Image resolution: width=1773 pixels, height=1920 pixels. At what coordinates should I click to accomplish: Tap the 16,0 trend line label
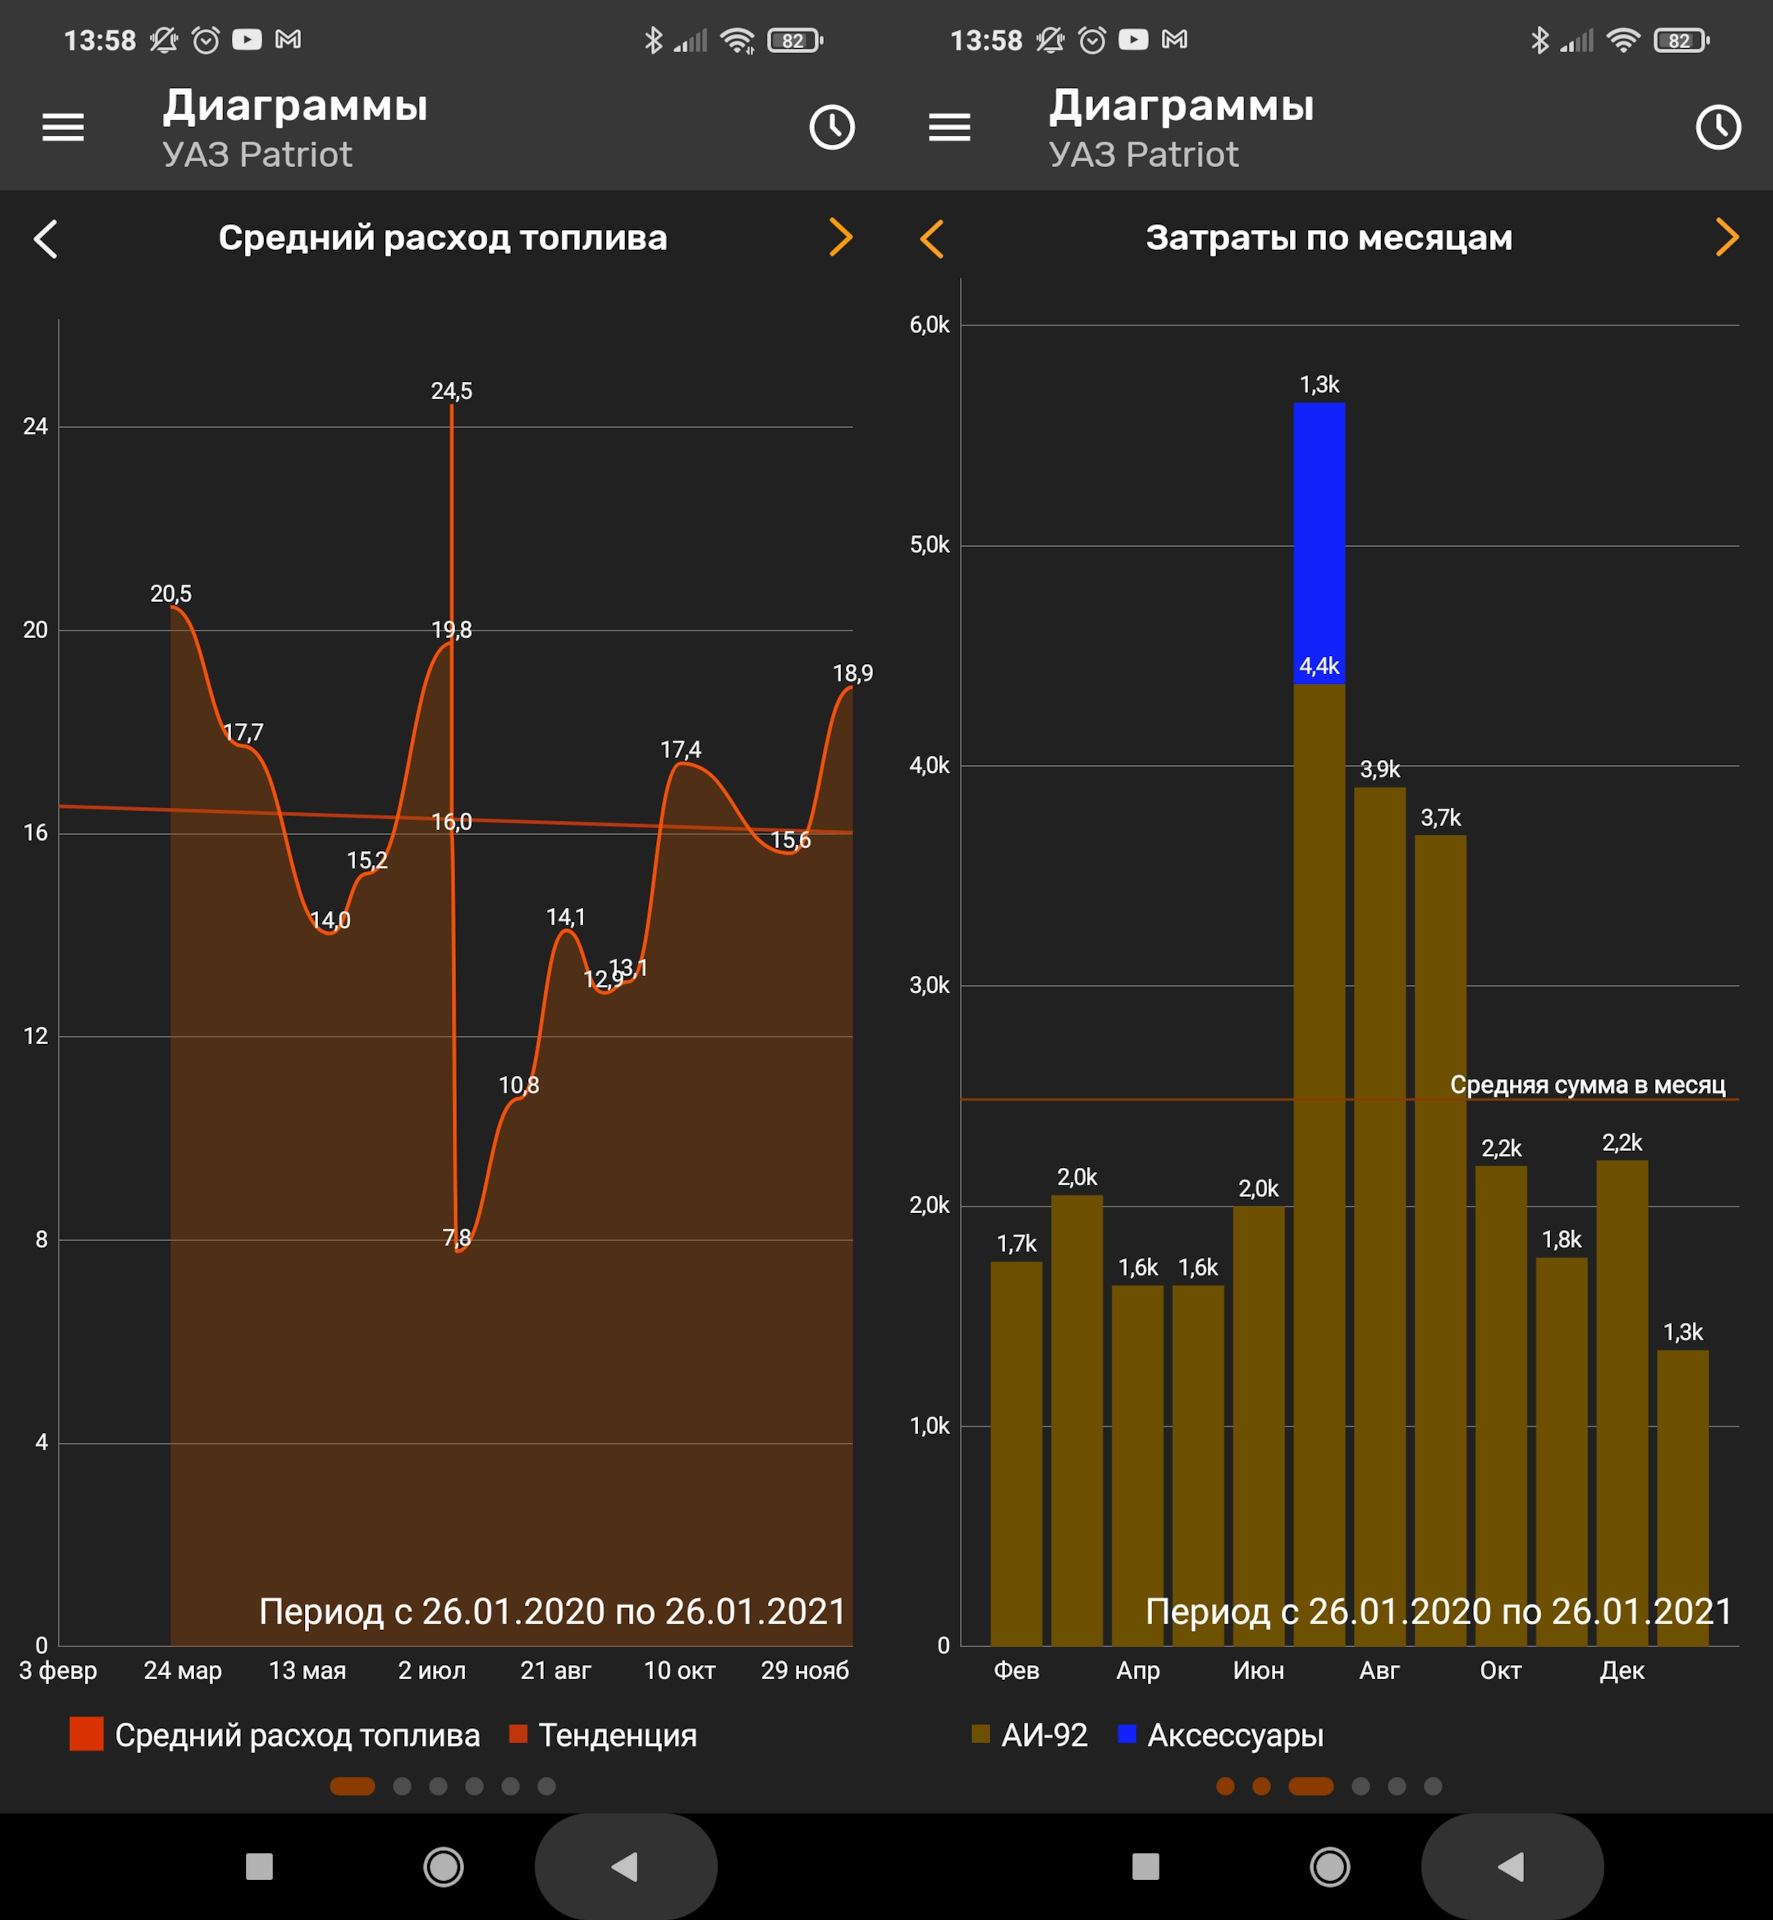[452, 822]
